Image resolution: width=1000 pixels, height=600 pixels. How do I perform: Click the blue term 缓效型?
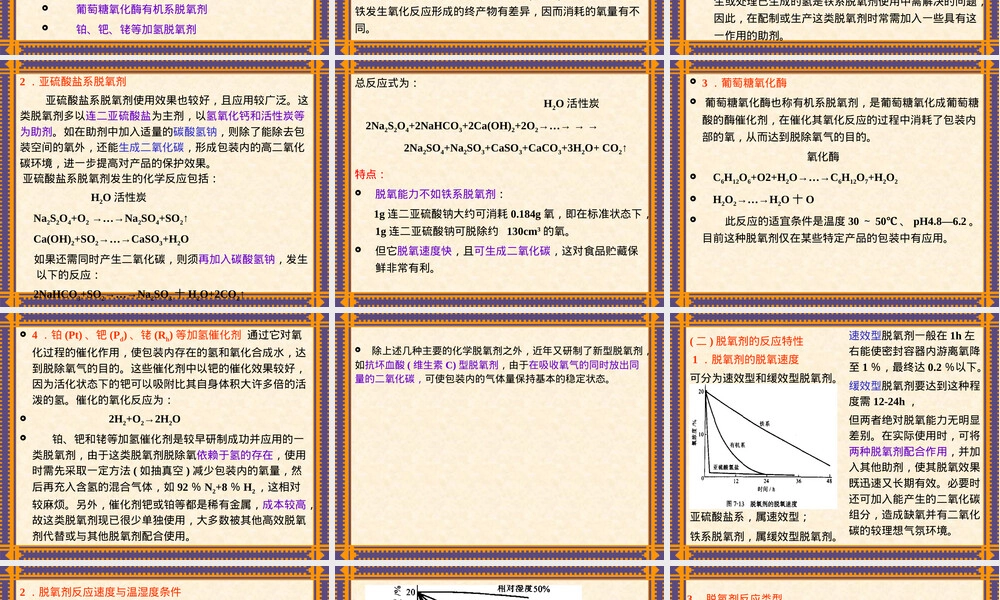click(865, 386)
